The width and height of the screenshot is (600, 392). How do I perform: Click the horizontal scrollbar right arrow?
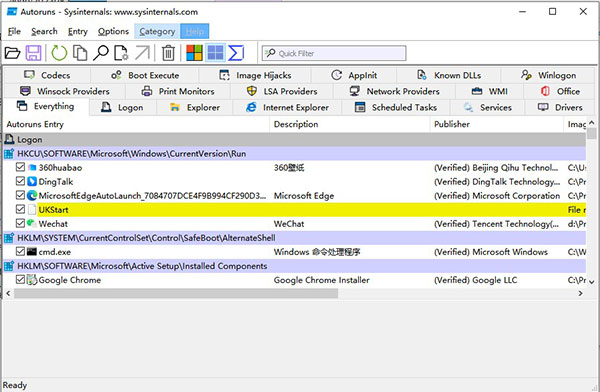pos(580,293)
